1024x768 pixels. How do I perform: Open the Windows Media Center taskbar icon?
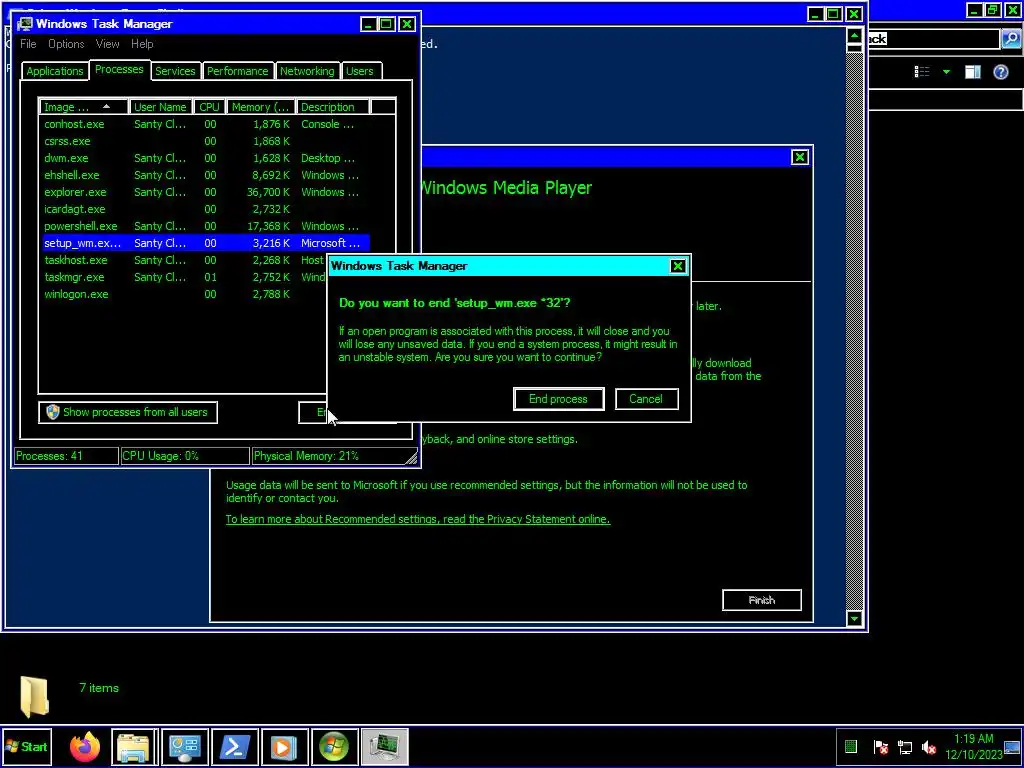[334, 747]
